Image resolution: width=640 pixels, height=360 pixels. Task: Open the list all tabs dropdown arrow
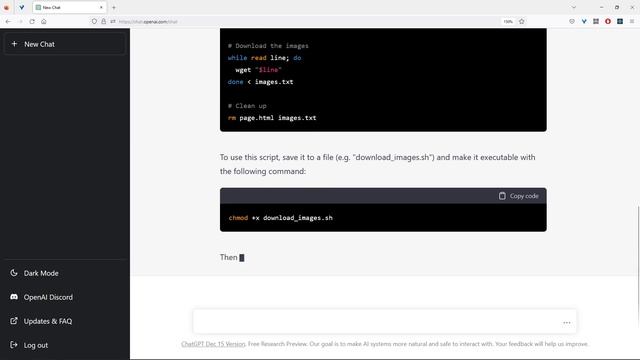(574, 7)
